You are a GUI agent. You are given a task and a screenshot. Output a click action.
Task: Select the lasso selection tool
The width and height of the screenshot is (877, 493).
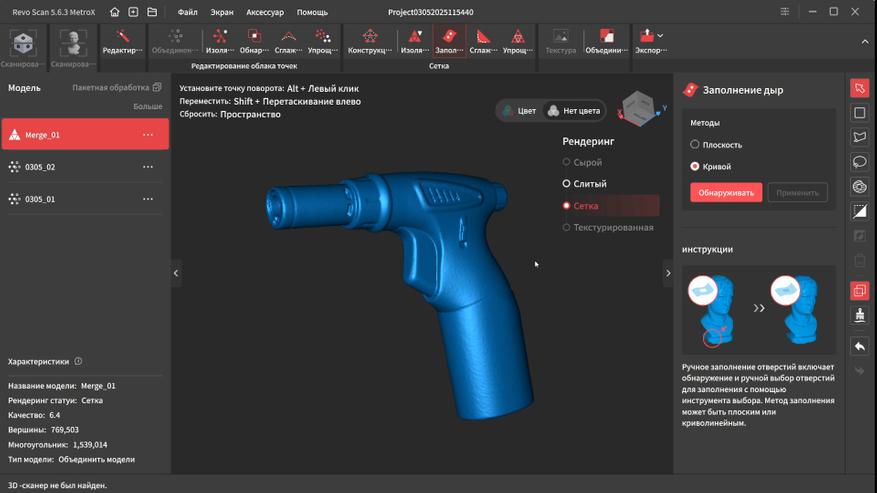click(x=860, y=162)
